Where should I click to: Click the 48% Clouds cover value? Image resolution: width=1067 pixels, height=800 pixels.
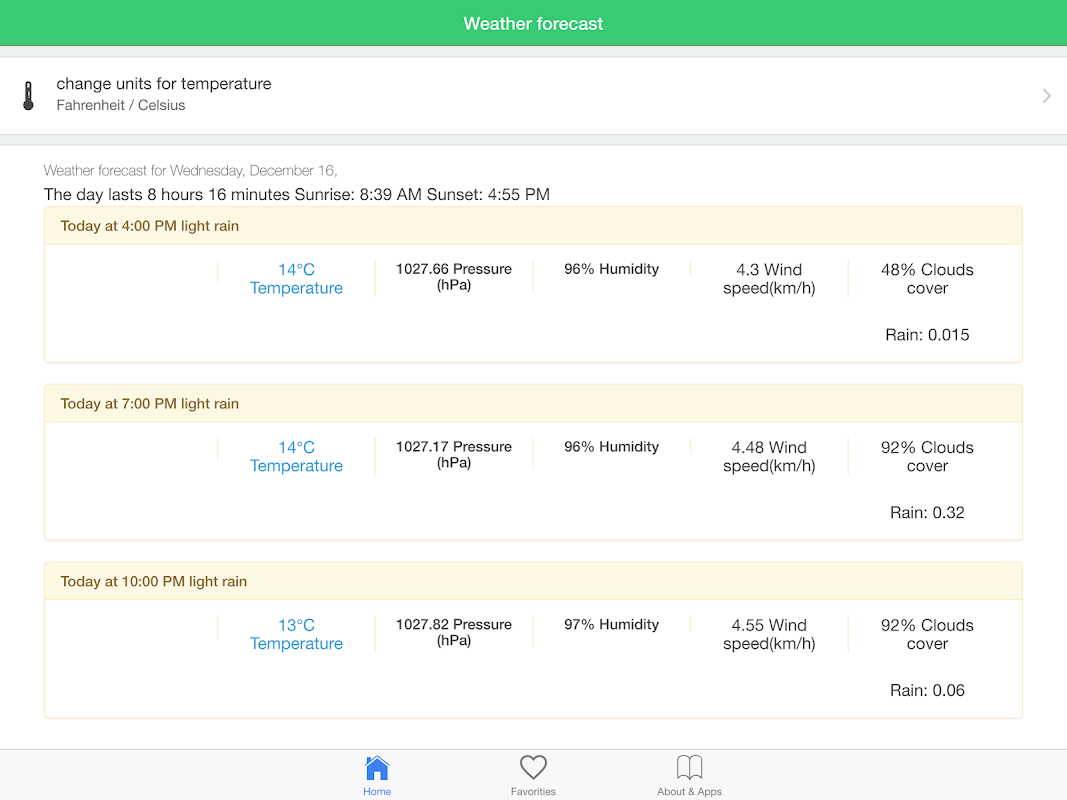point(927,279)
